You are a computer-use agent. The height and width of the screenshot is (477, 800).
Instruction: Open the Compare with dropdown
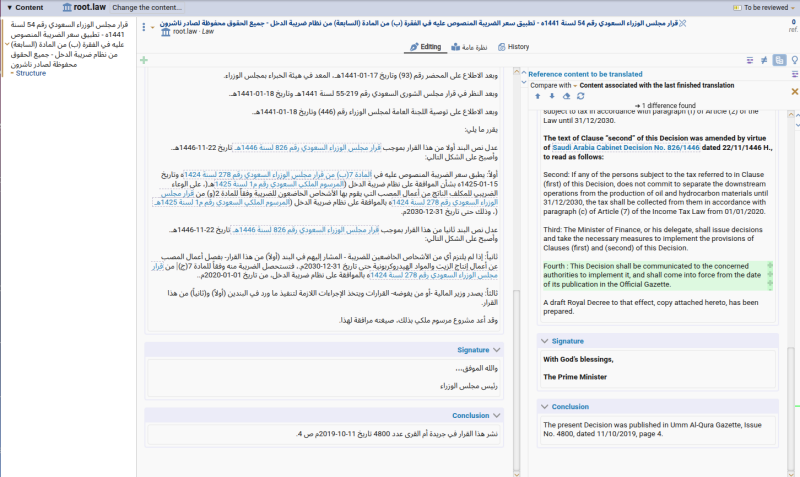point(554,85)
